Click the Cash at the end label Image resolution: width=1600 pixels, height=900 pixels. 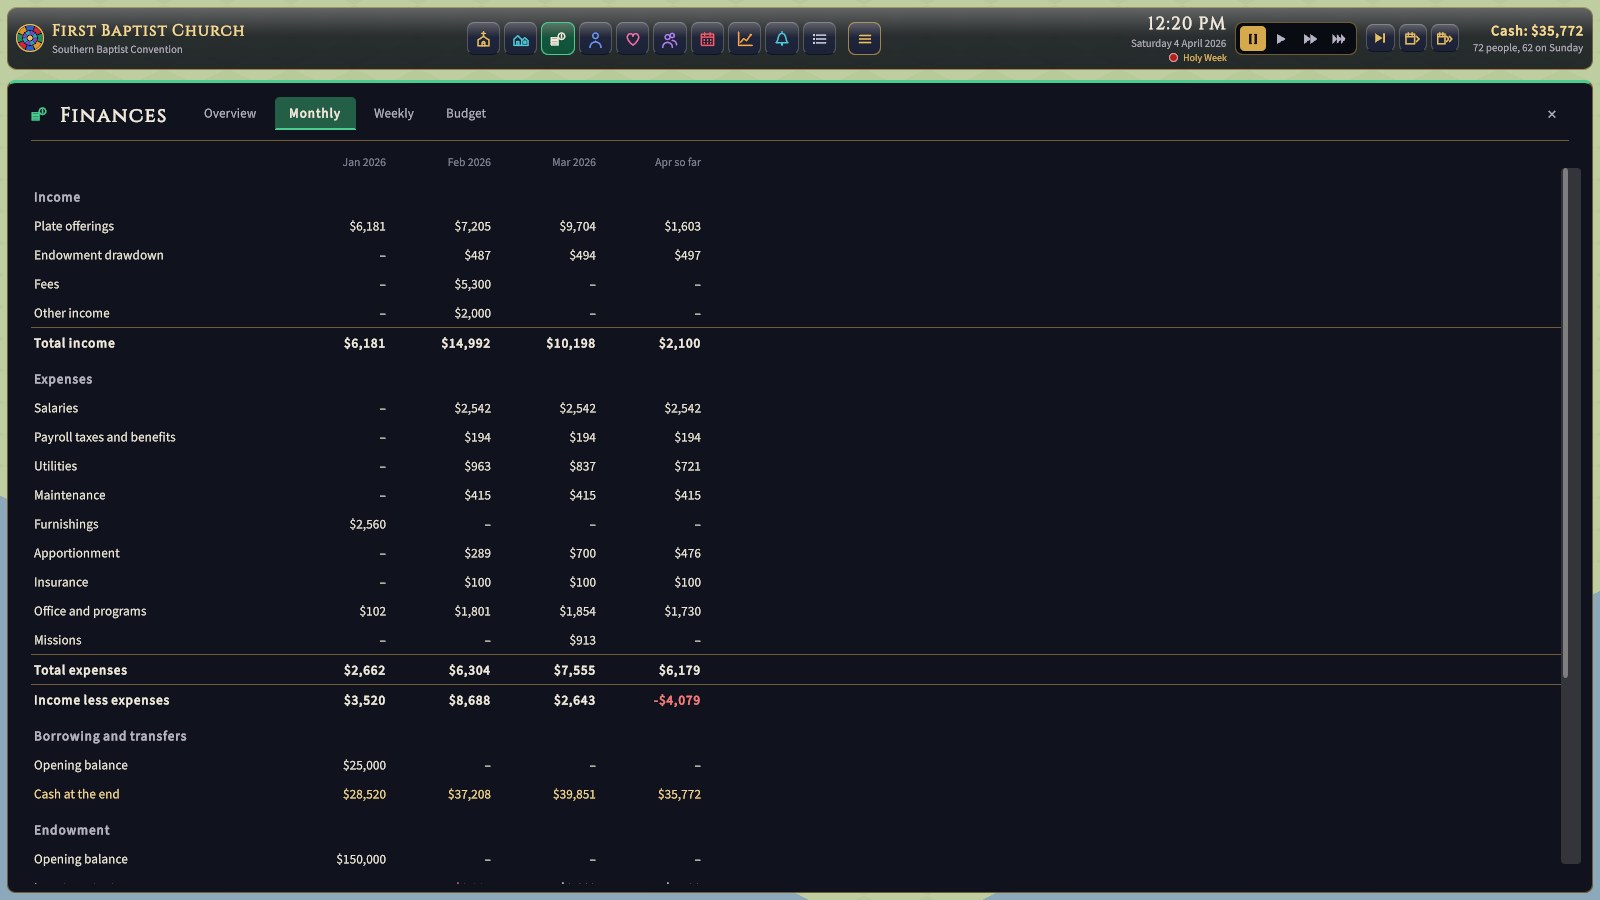coord(77,794)
